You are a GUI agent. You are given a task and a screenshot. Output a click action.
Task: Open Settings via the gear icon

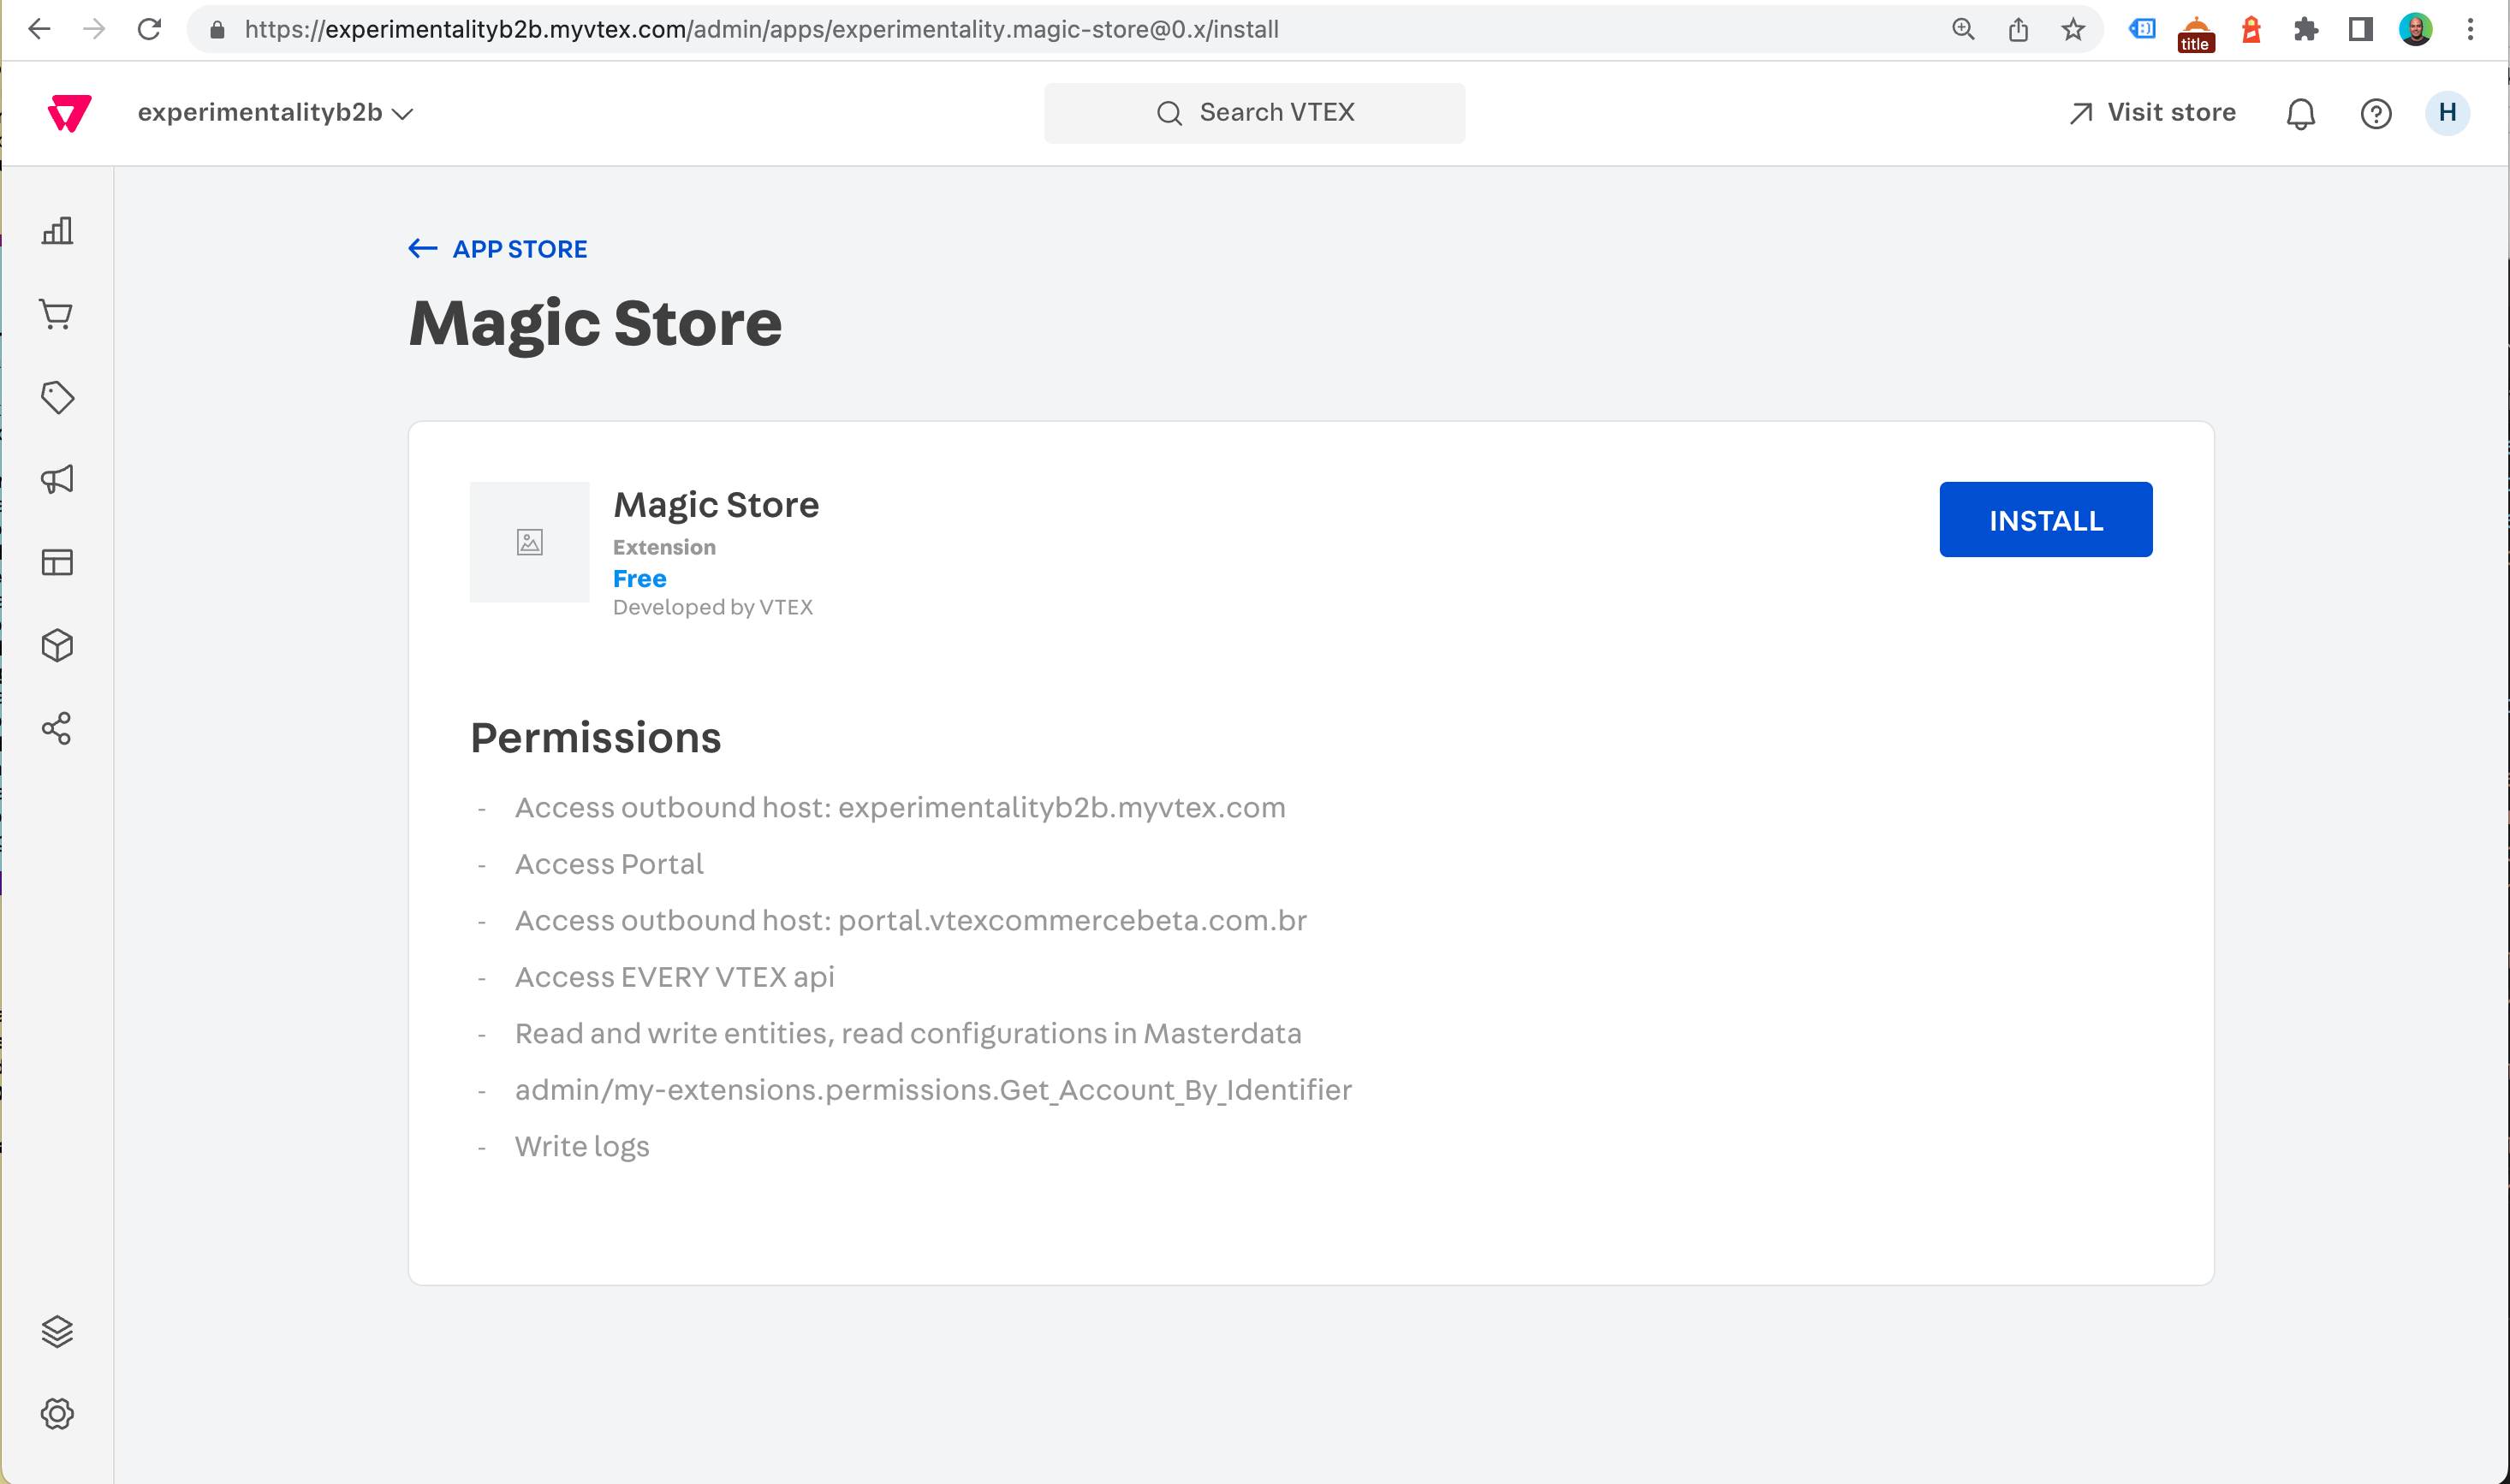click(x=57, y=1414)
